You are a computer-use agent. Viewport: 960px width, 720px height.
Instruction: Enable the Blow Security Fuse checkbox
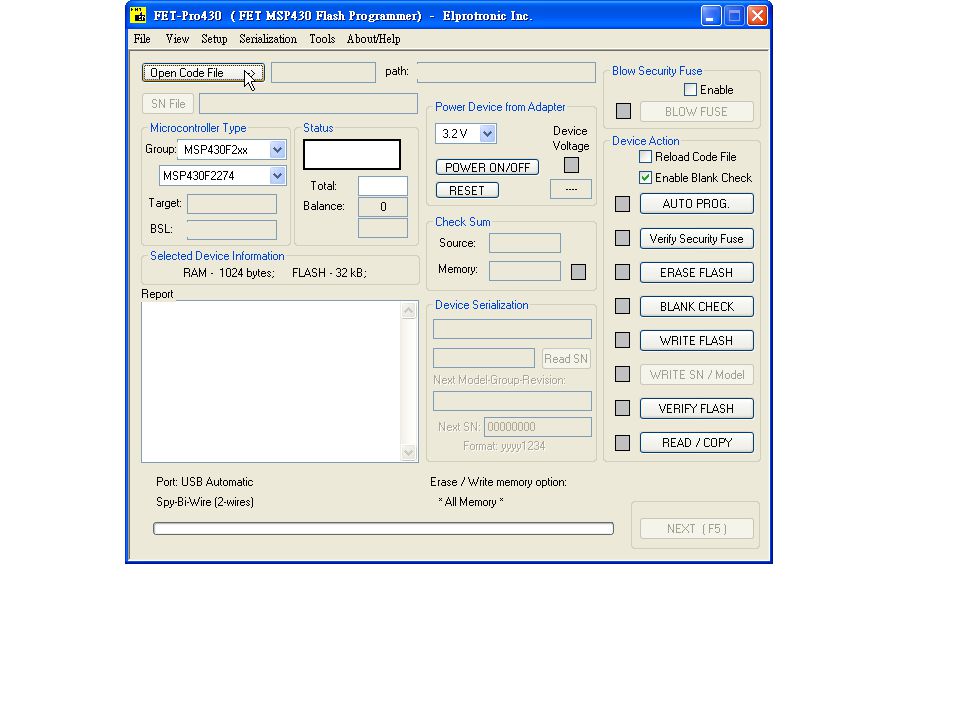click(690, 90)
